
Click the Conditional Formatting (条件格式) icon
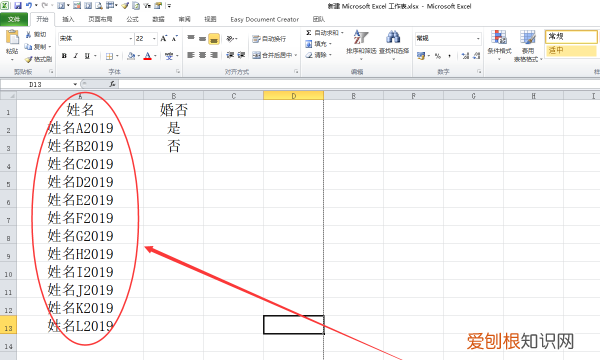click(499, 37)
